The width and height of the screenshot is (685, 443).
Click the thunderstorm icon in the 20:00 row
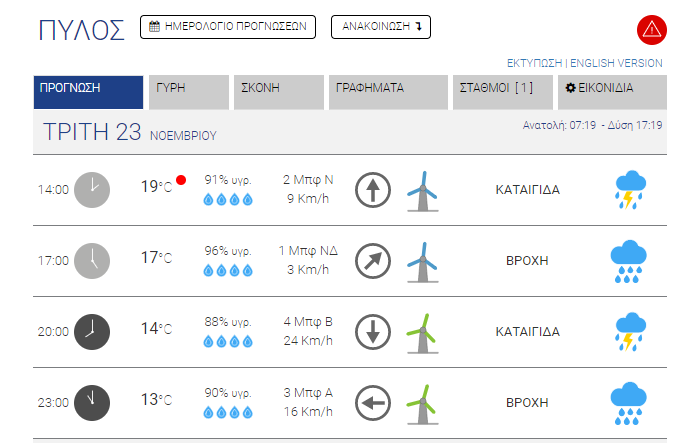630,332
